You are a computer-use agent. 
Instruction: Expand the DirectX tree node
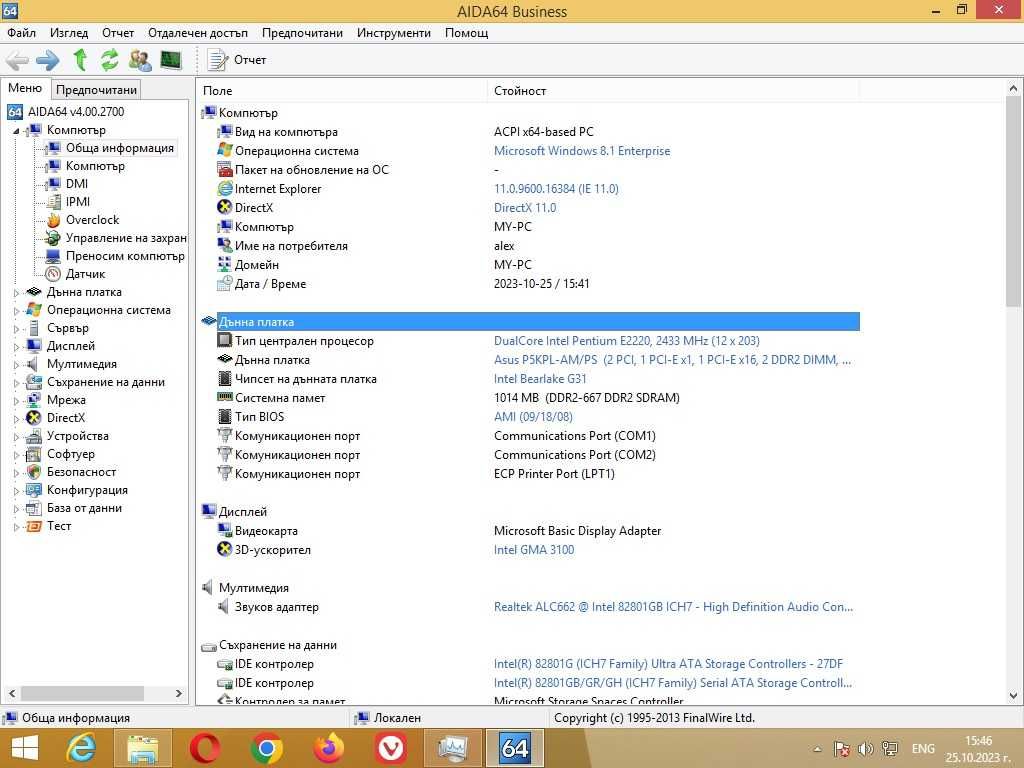pos(16,419)
